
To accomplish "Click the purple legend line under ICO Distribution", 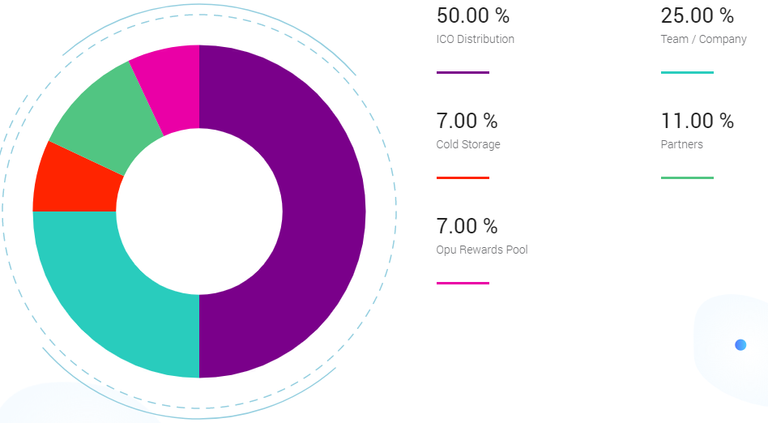I will (x=463, y=73).
